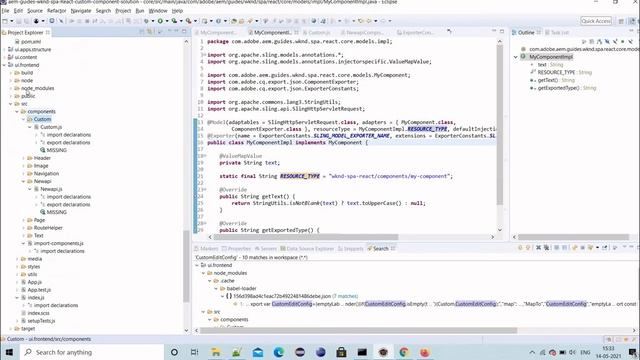Click the New file toolbar icon

click(x=5, y=21)
